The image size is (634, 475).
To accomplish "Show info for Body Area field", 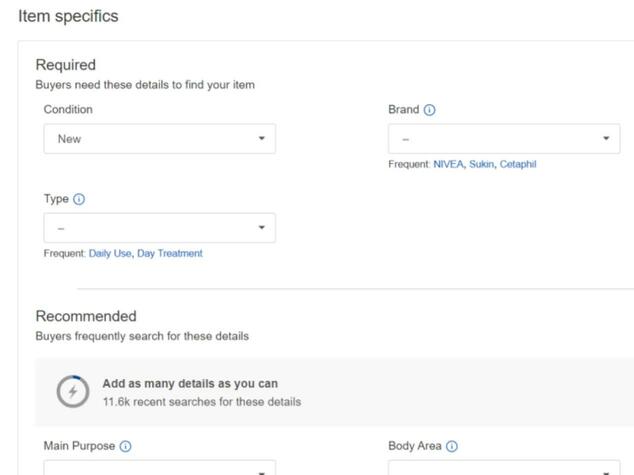I will point(452,446).
